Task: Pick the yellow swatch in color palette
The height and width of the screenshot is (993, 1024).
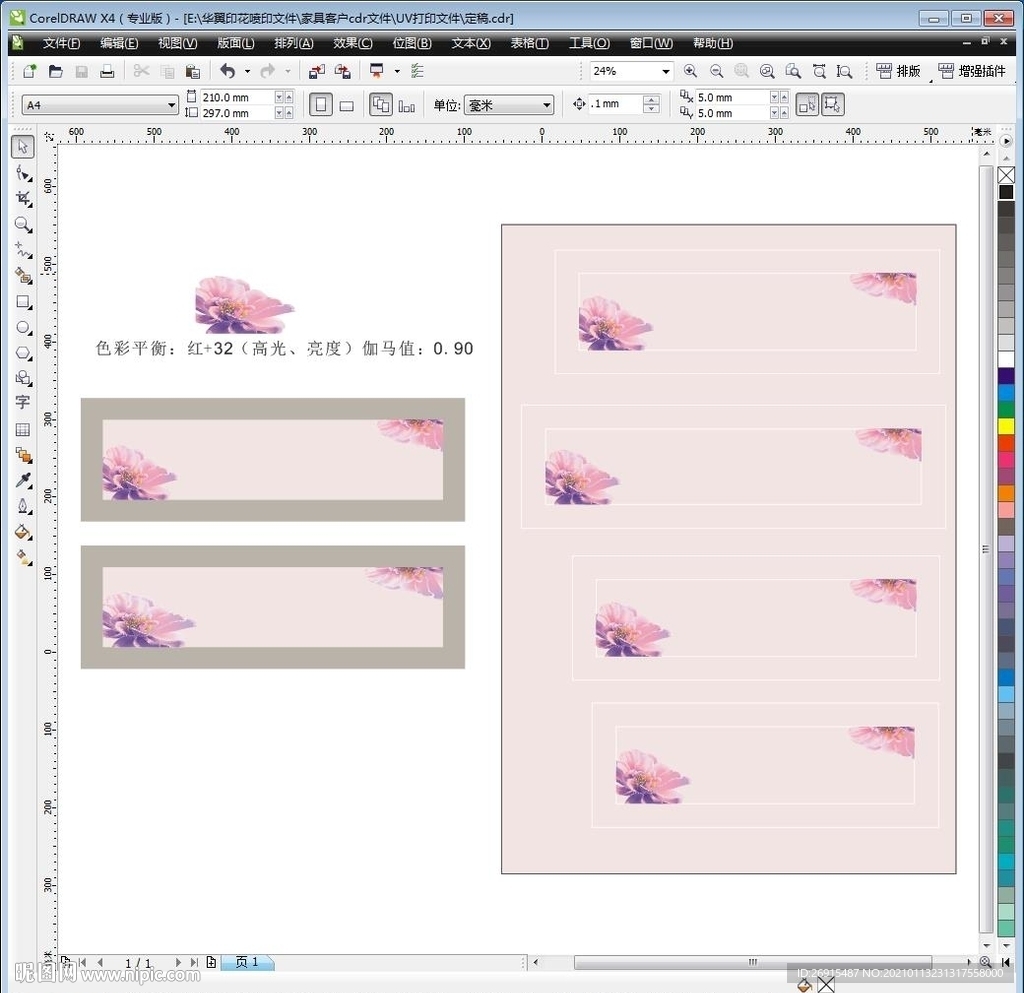Action: 1006,426
